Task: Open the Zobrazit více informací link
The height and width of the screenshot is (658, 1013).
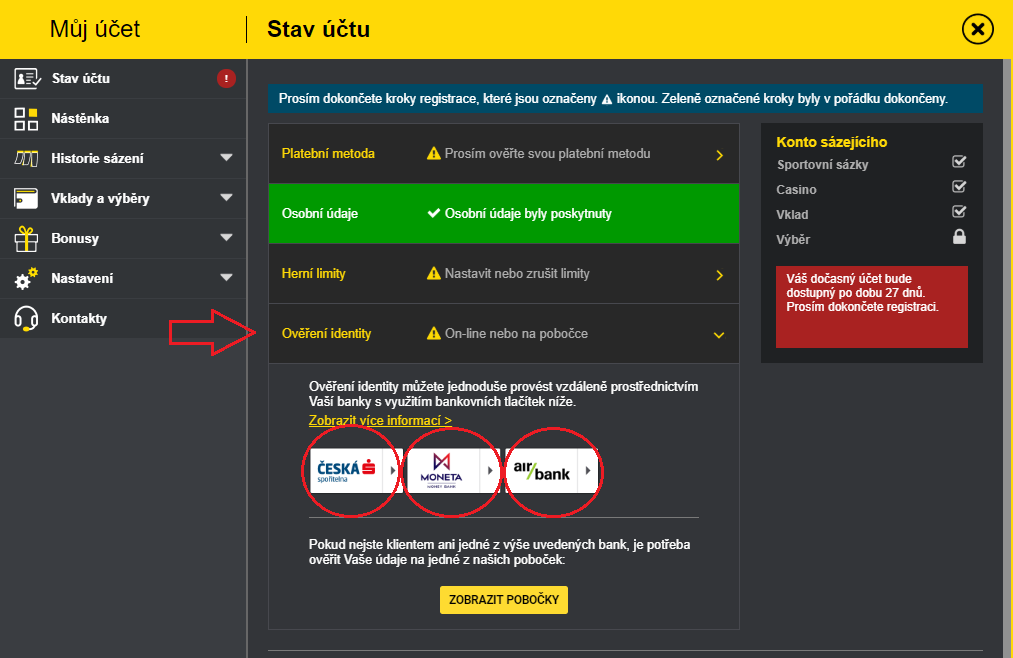Action: (380, 421)
